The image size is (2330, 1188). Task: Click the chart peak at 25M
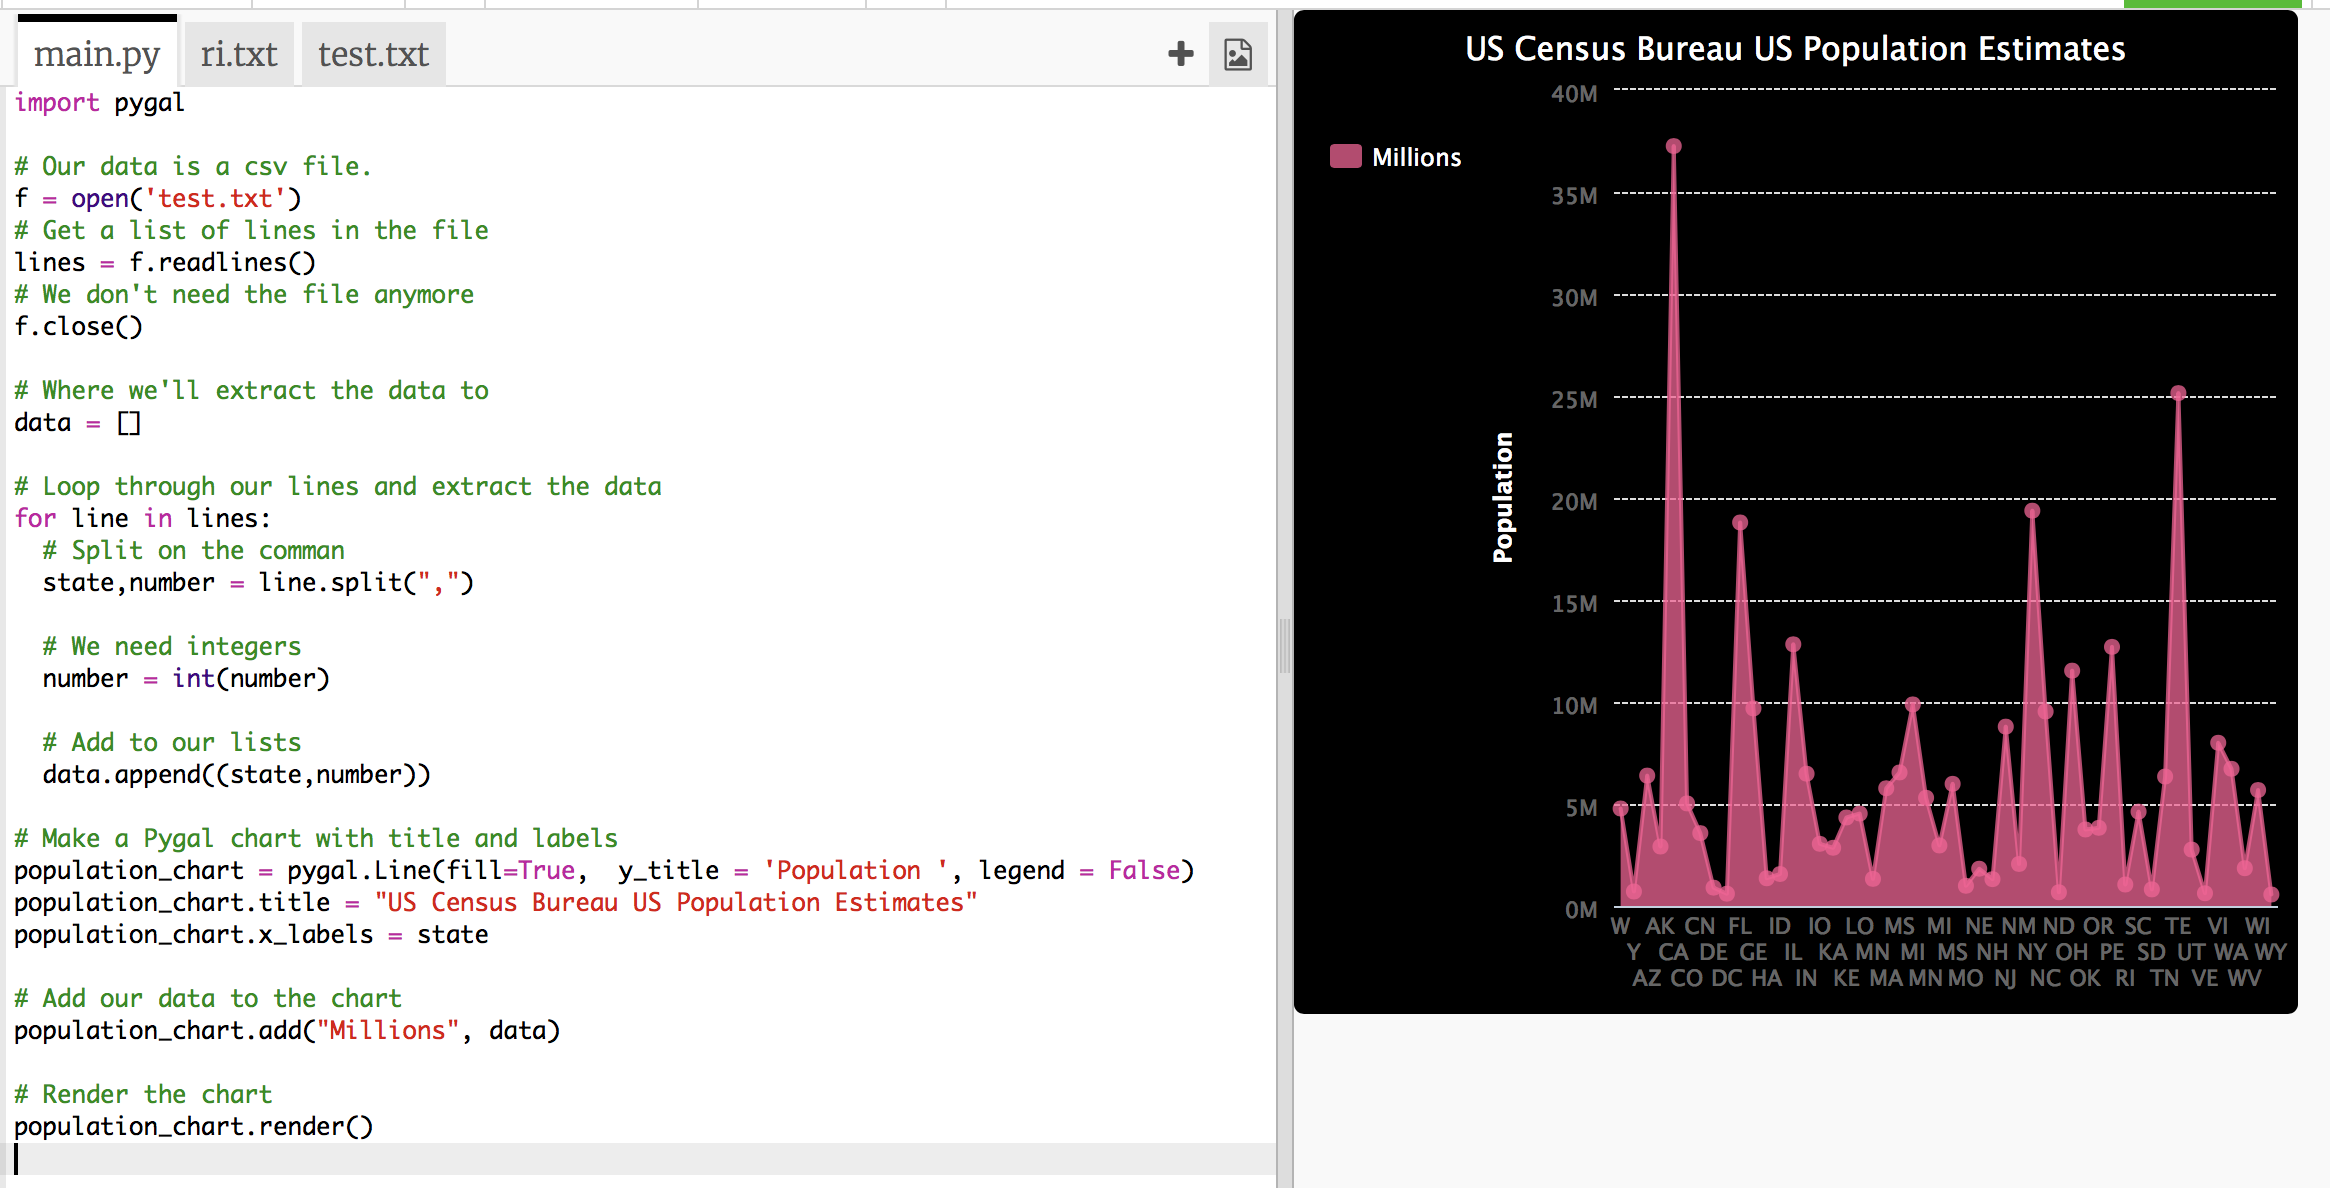[2178, 393]
